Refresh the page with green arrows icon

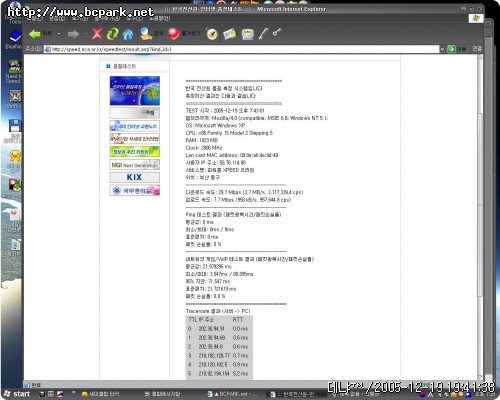pos(113,34)
